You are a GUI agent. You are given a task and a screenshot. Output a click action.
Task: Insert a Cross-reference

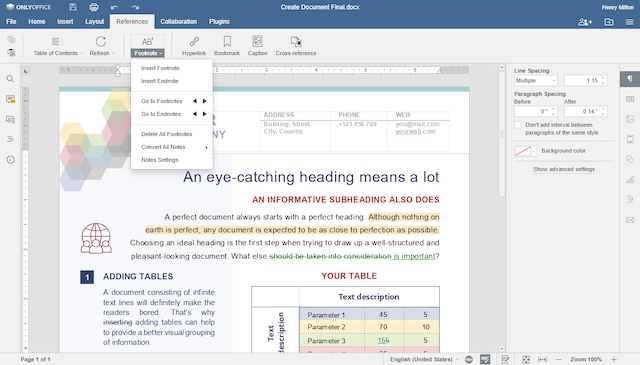pos(296,45)
